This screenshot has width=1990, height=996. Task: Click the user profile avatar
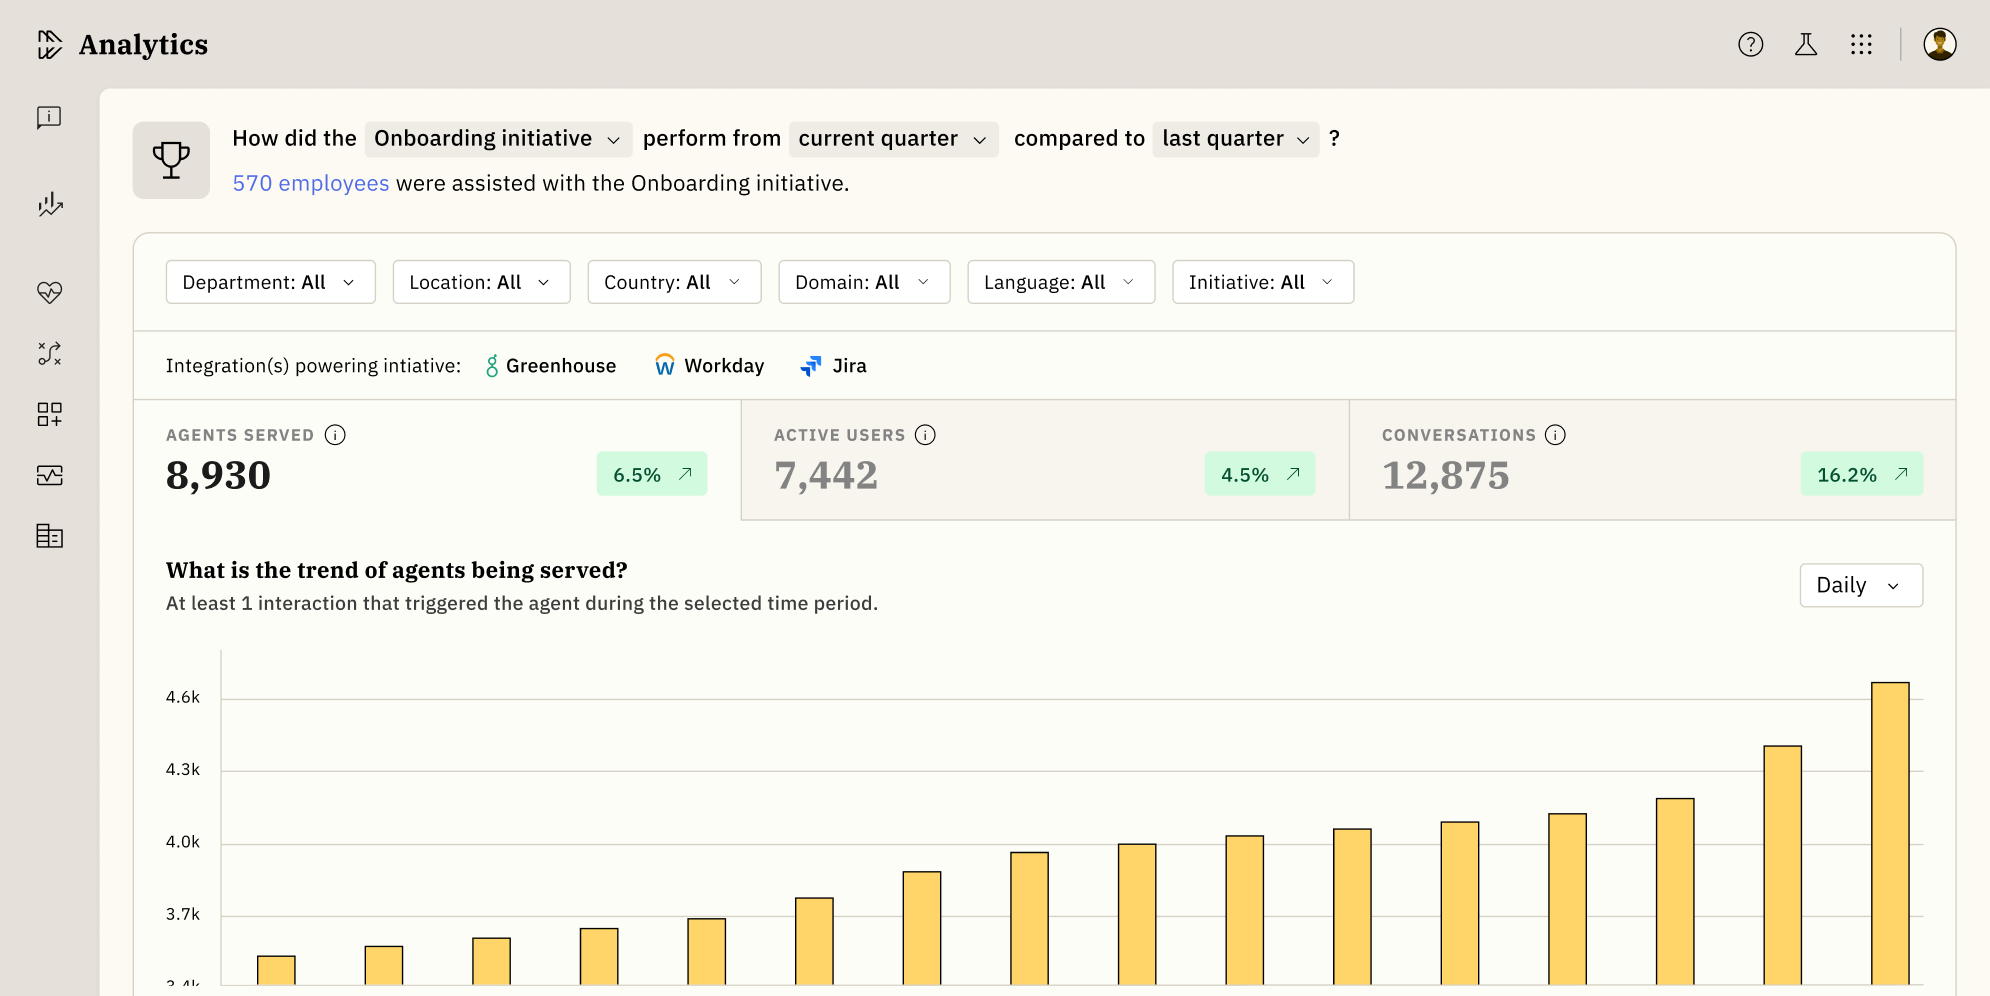[1939, 44]
